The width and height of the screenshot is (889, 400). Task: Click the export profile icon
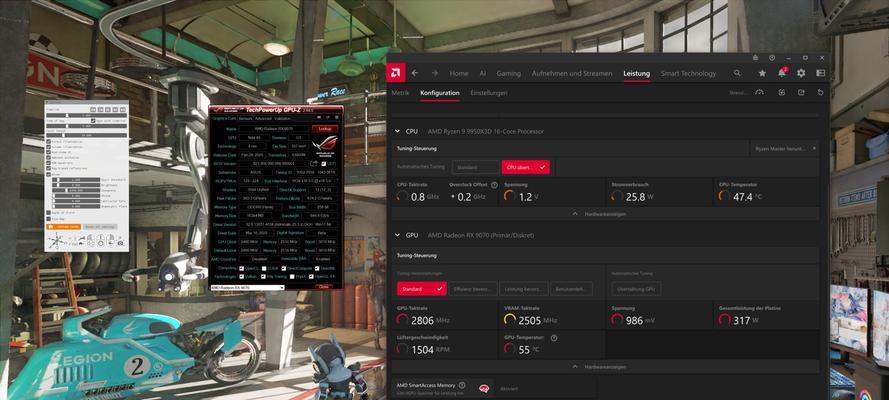801,92
